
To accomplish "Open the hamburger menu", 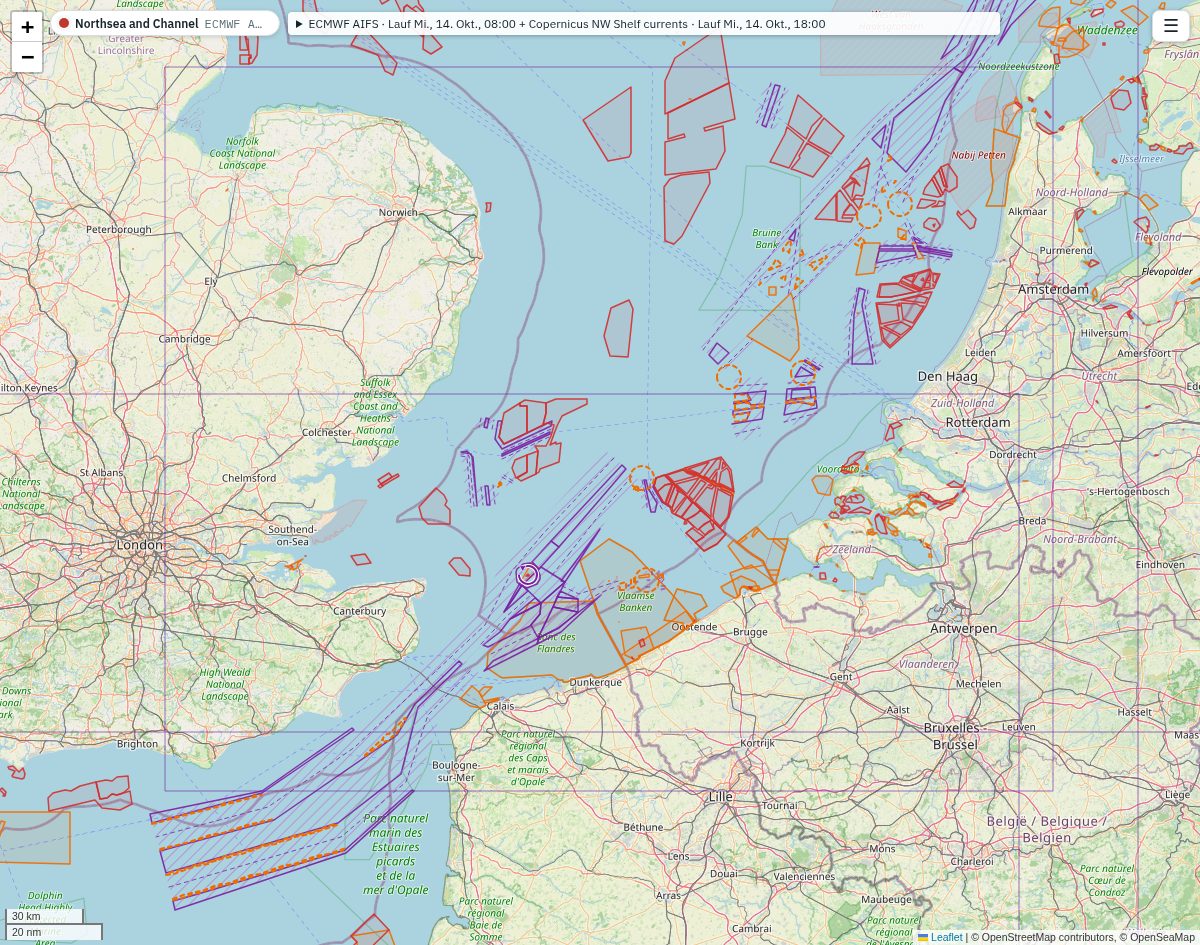I will [1171, 26].
